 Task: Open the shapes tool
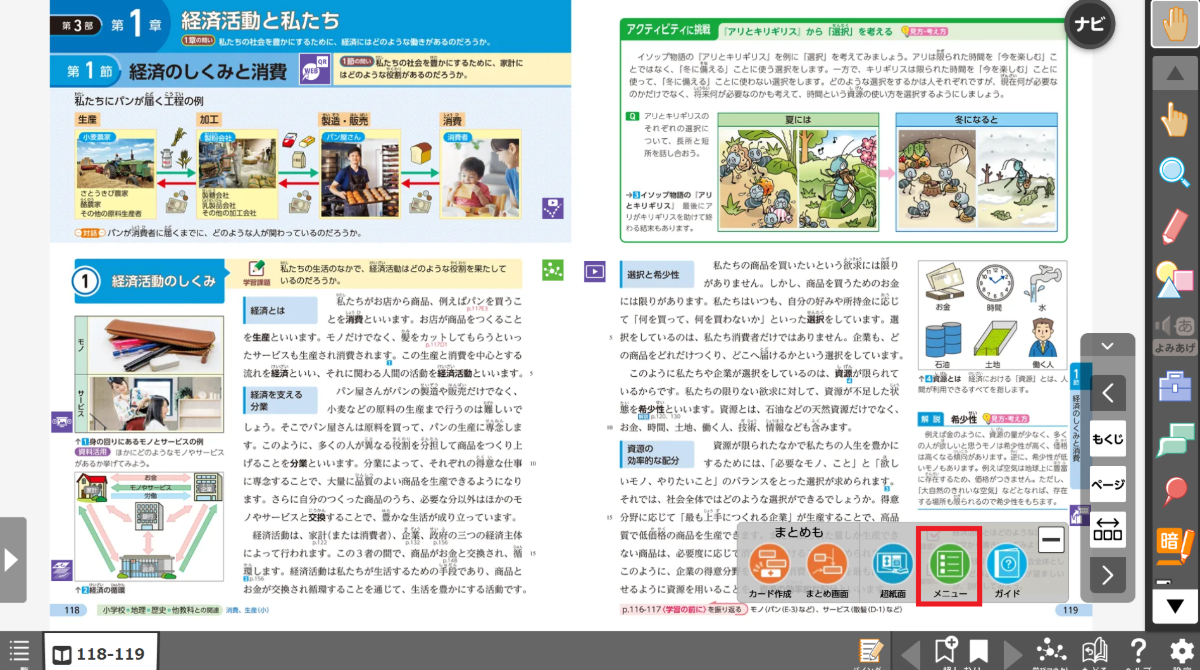pyautogui.click(x=1175, y=279)
